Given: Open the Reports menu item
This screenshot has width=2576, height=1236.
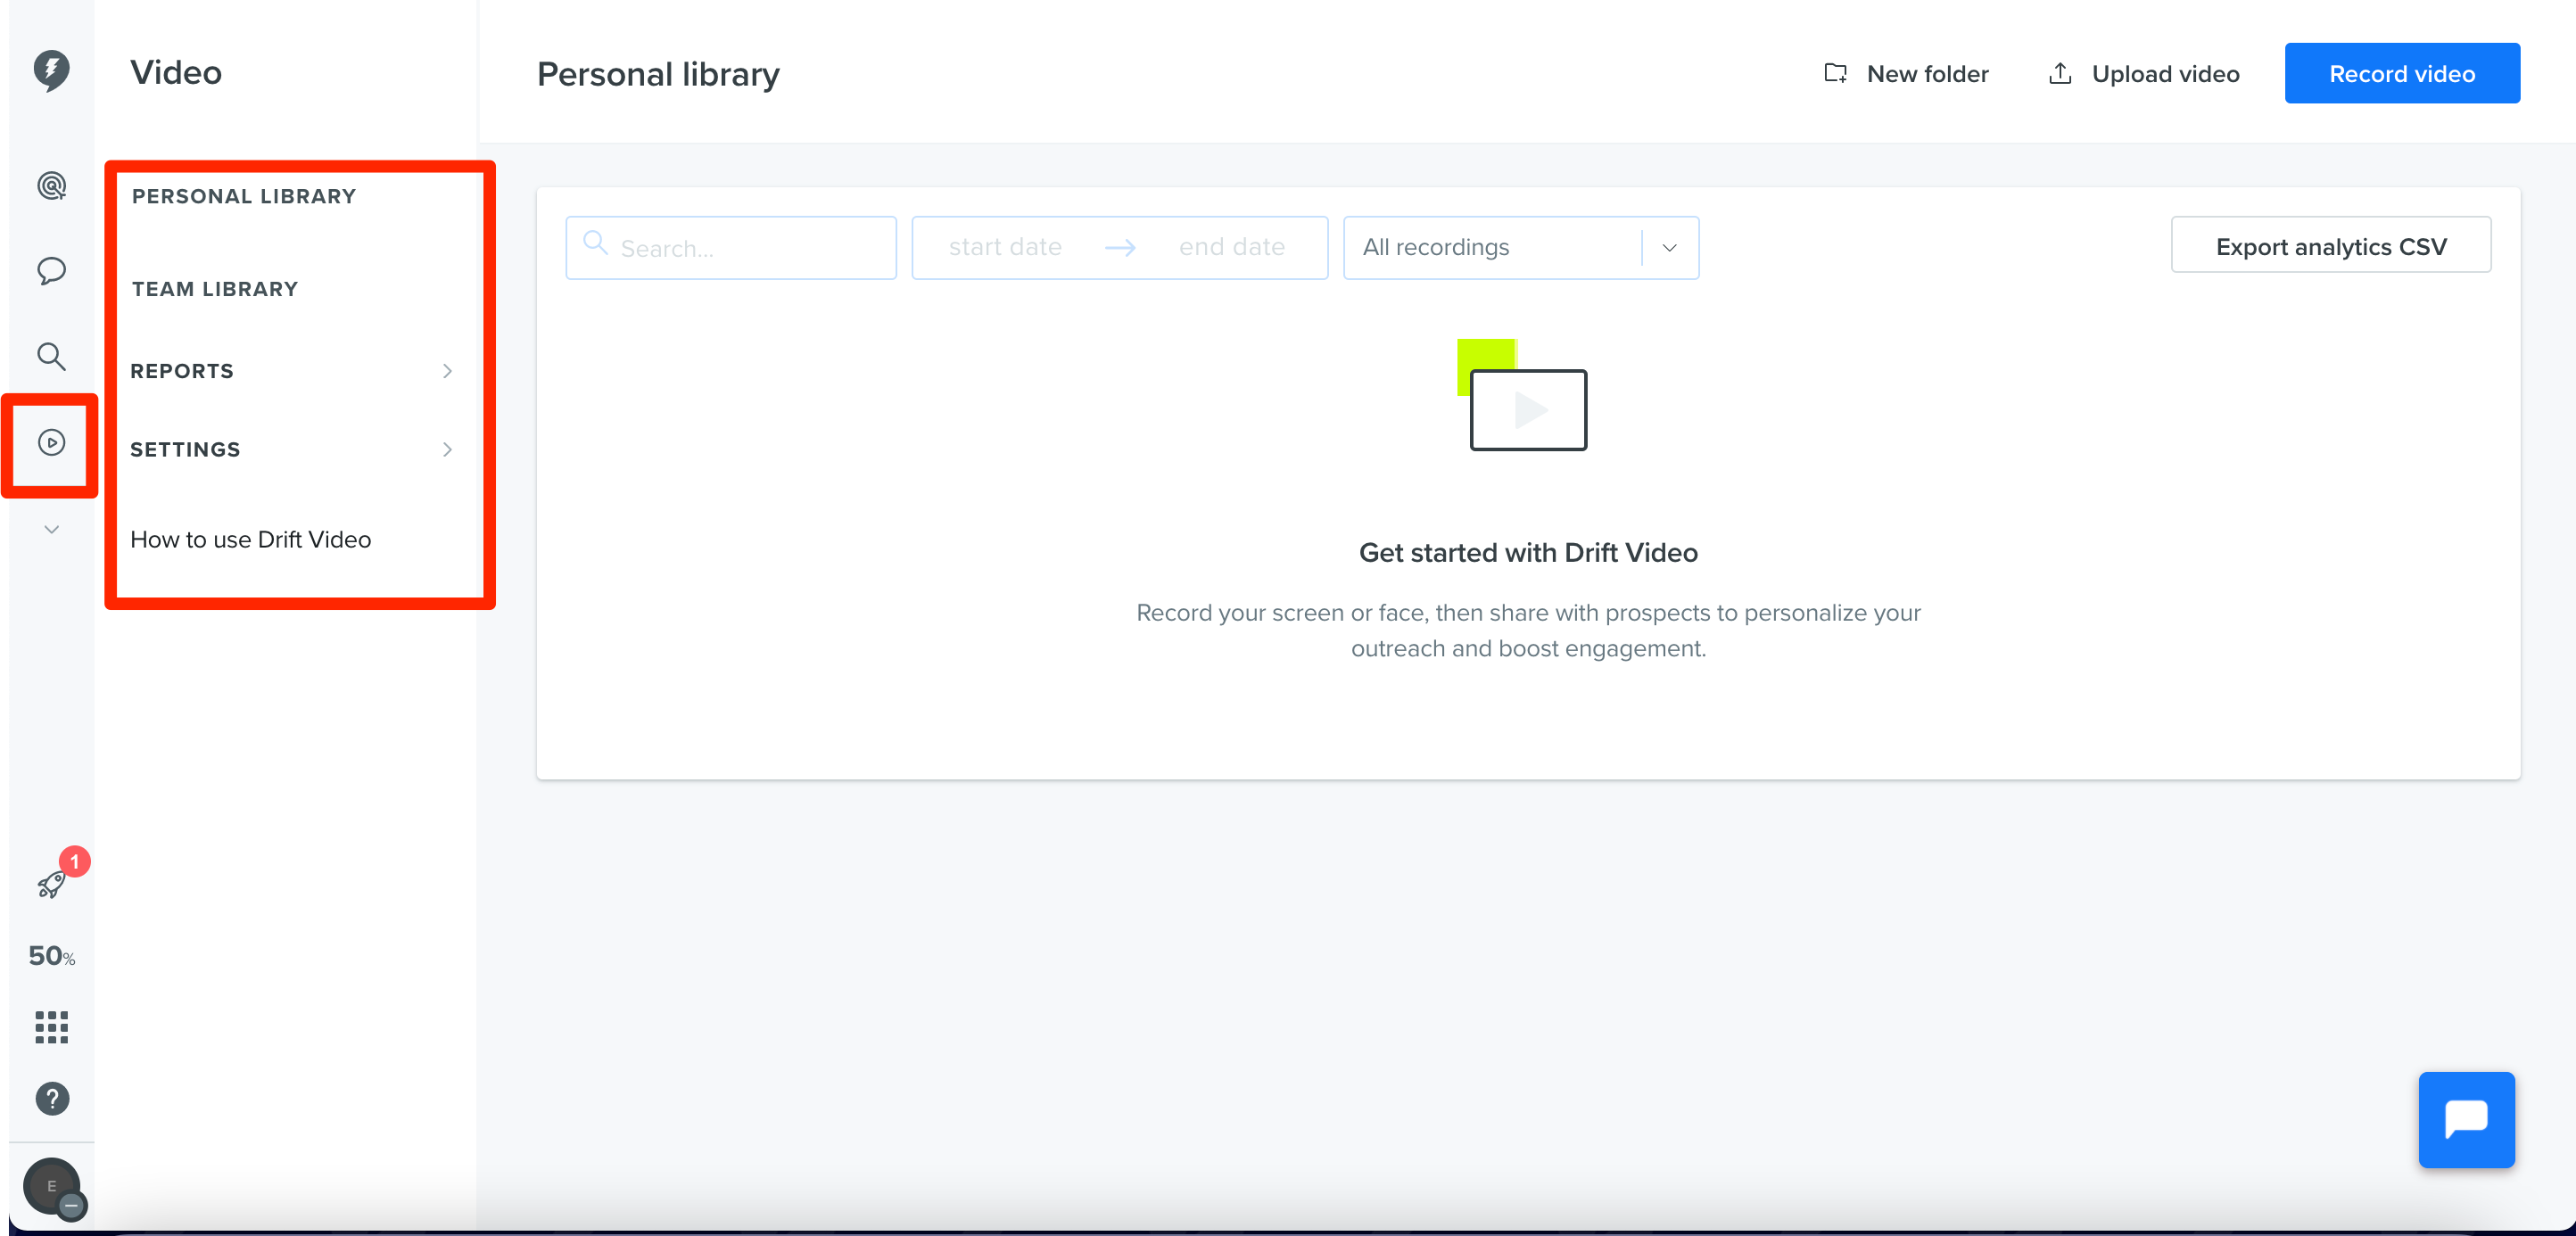Looking at the screenshot, I should pos(182,371).
